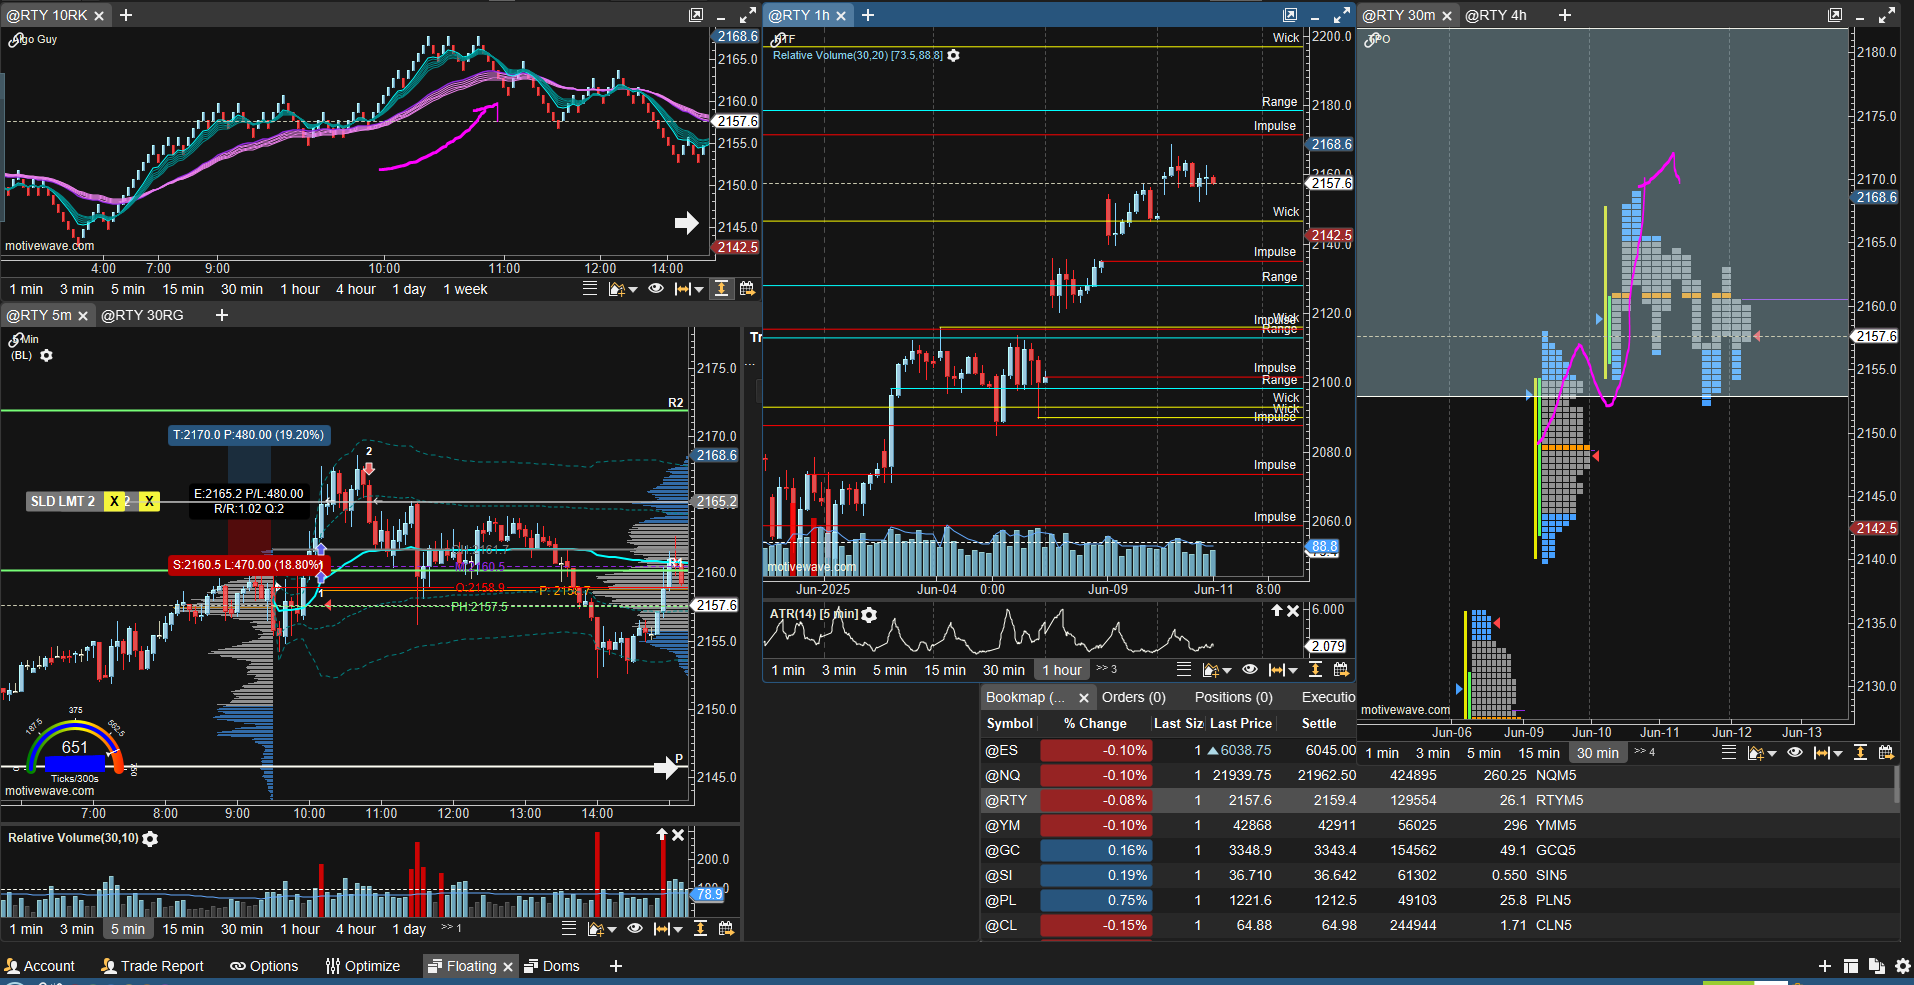This screenshot has width=1914, height=985.
Task: Select 30 min timeframe in 1h chart toolbar
Action: [1003, 670]
